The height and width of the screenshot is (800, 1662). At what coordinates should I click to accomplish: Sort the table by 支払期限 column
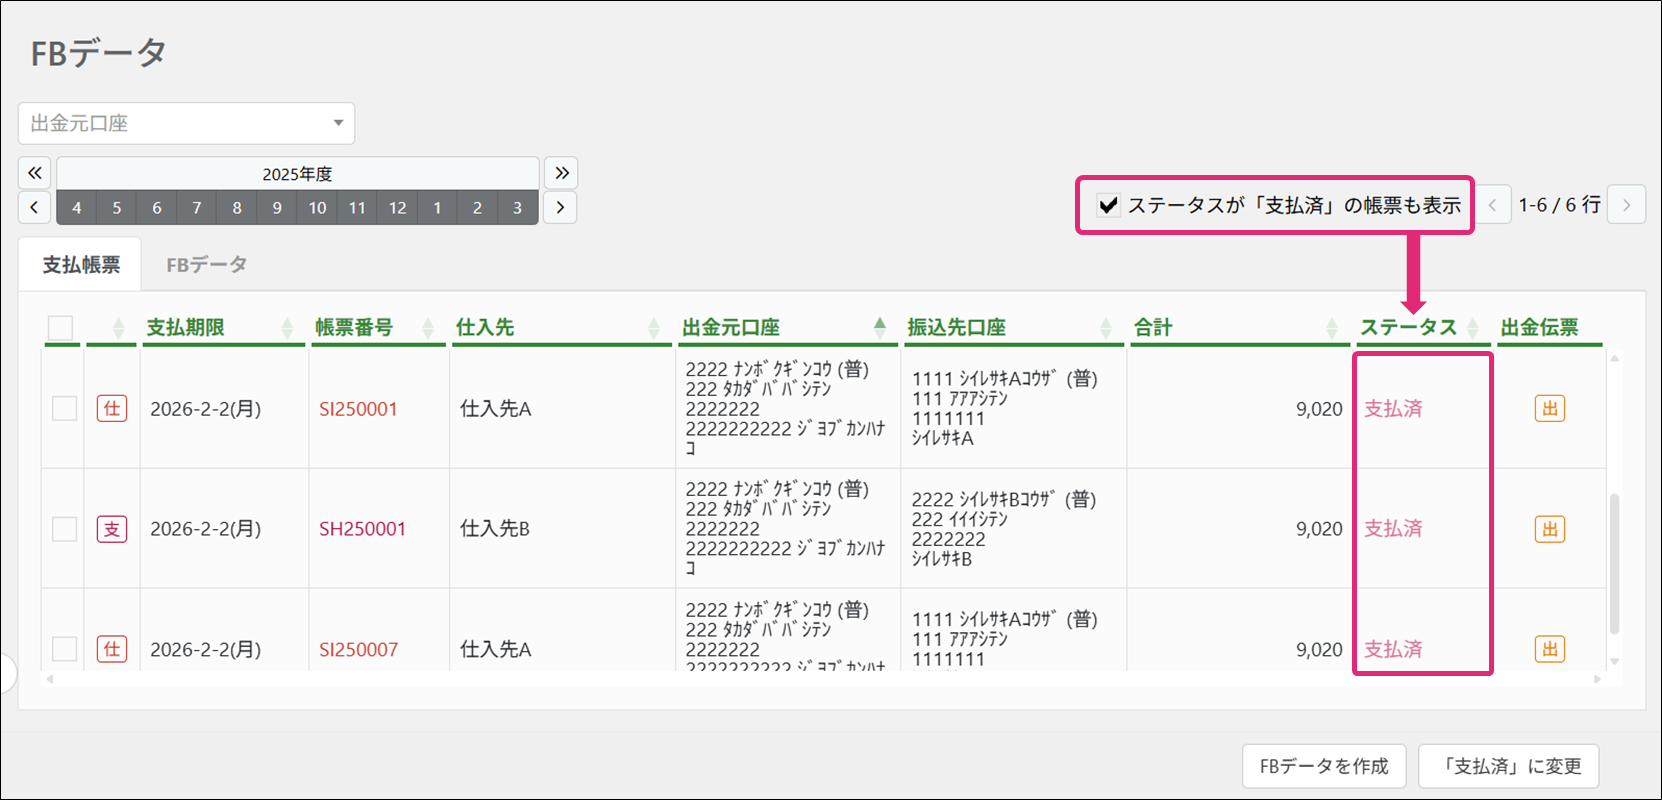[186, 327]
